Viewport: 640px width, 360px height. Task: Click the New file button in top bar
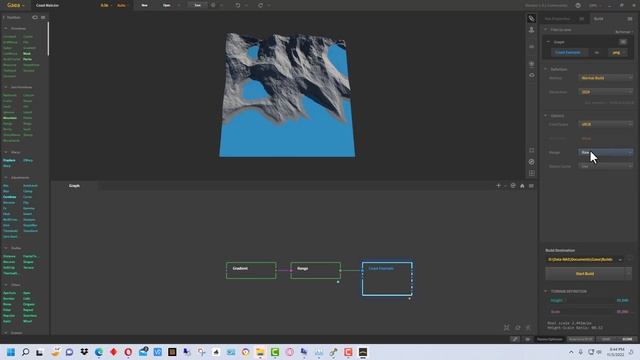click(144, 5)
